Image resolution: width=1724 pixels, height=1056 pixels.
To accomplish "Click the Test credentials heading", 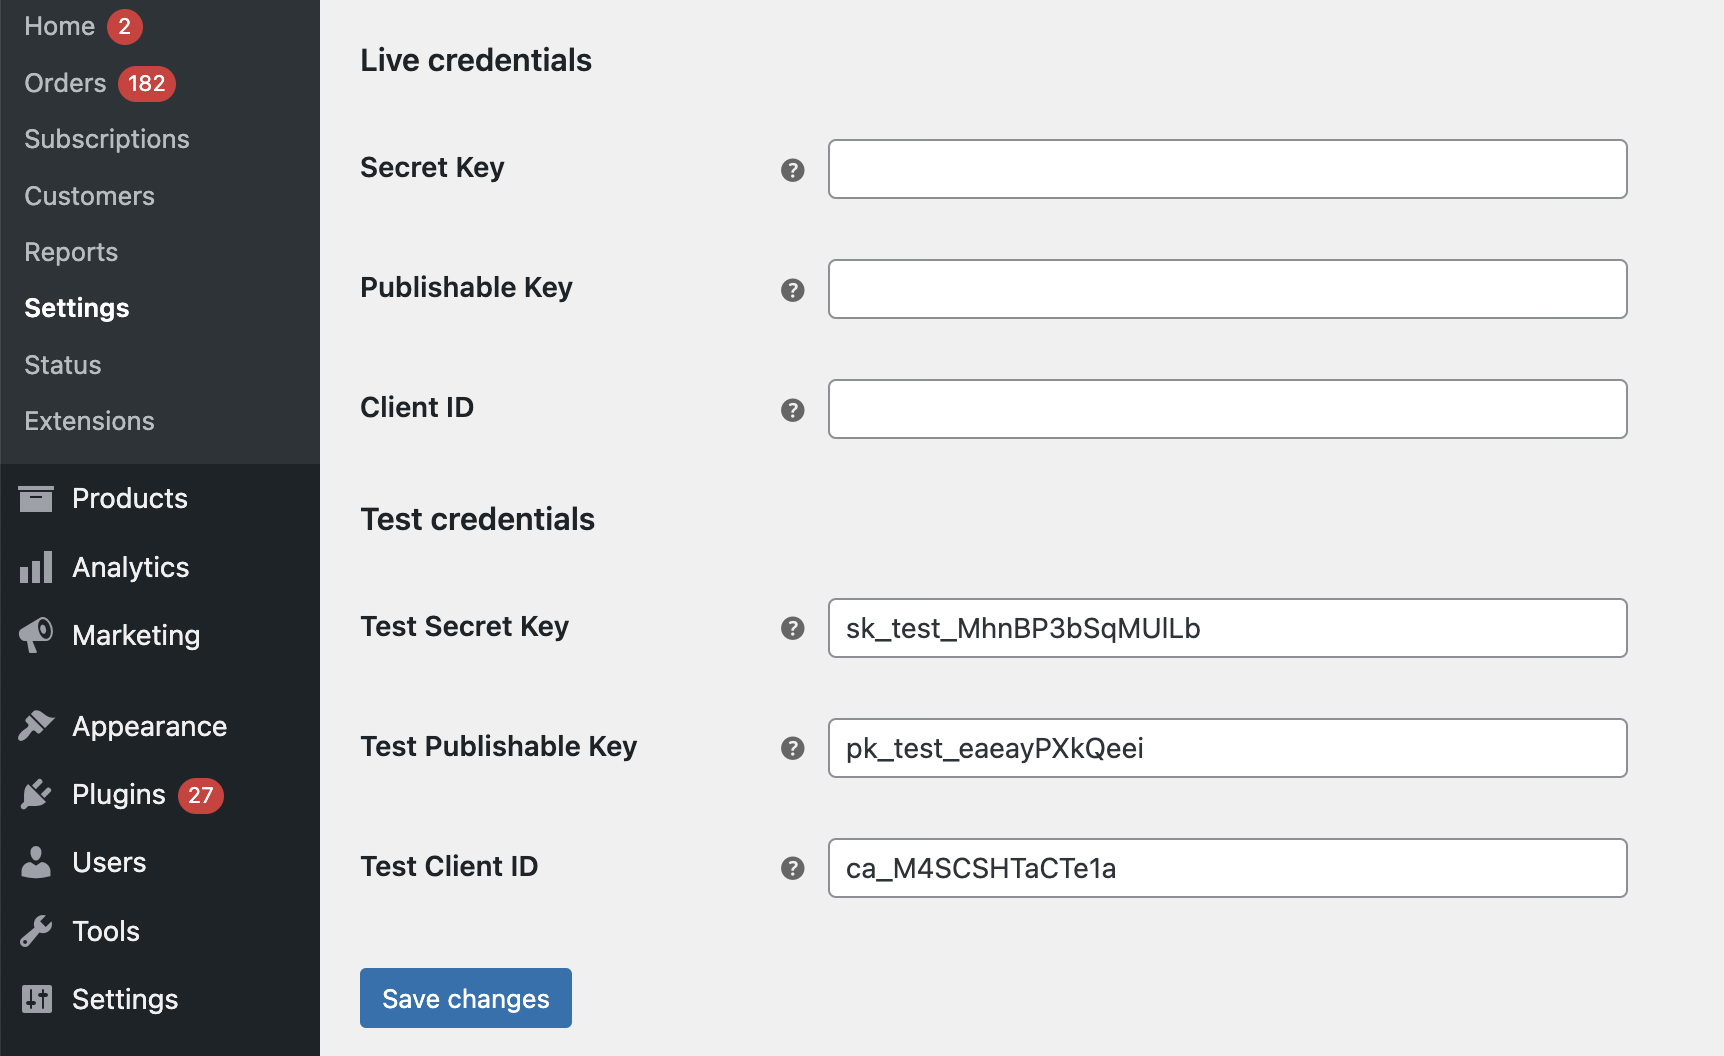I will click(478, 519).
